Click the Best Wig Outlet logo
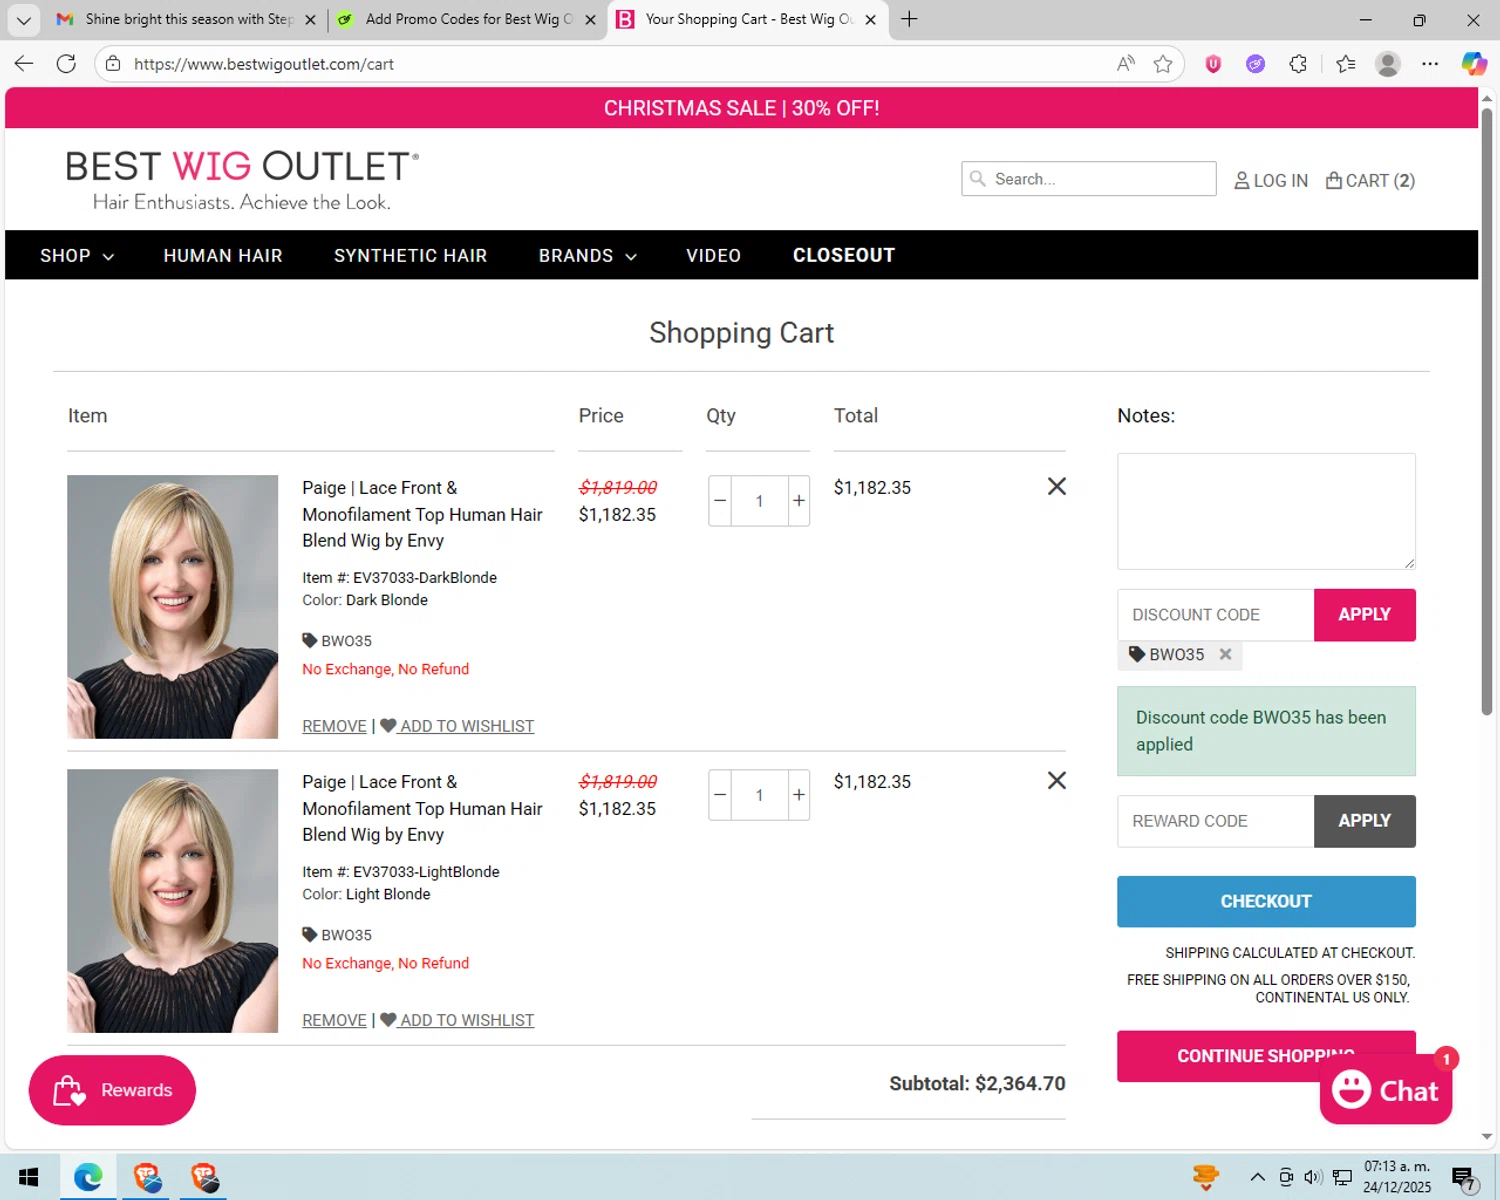The height and width of the screenshot is (1200, 1500). click(x=242, y=180)
